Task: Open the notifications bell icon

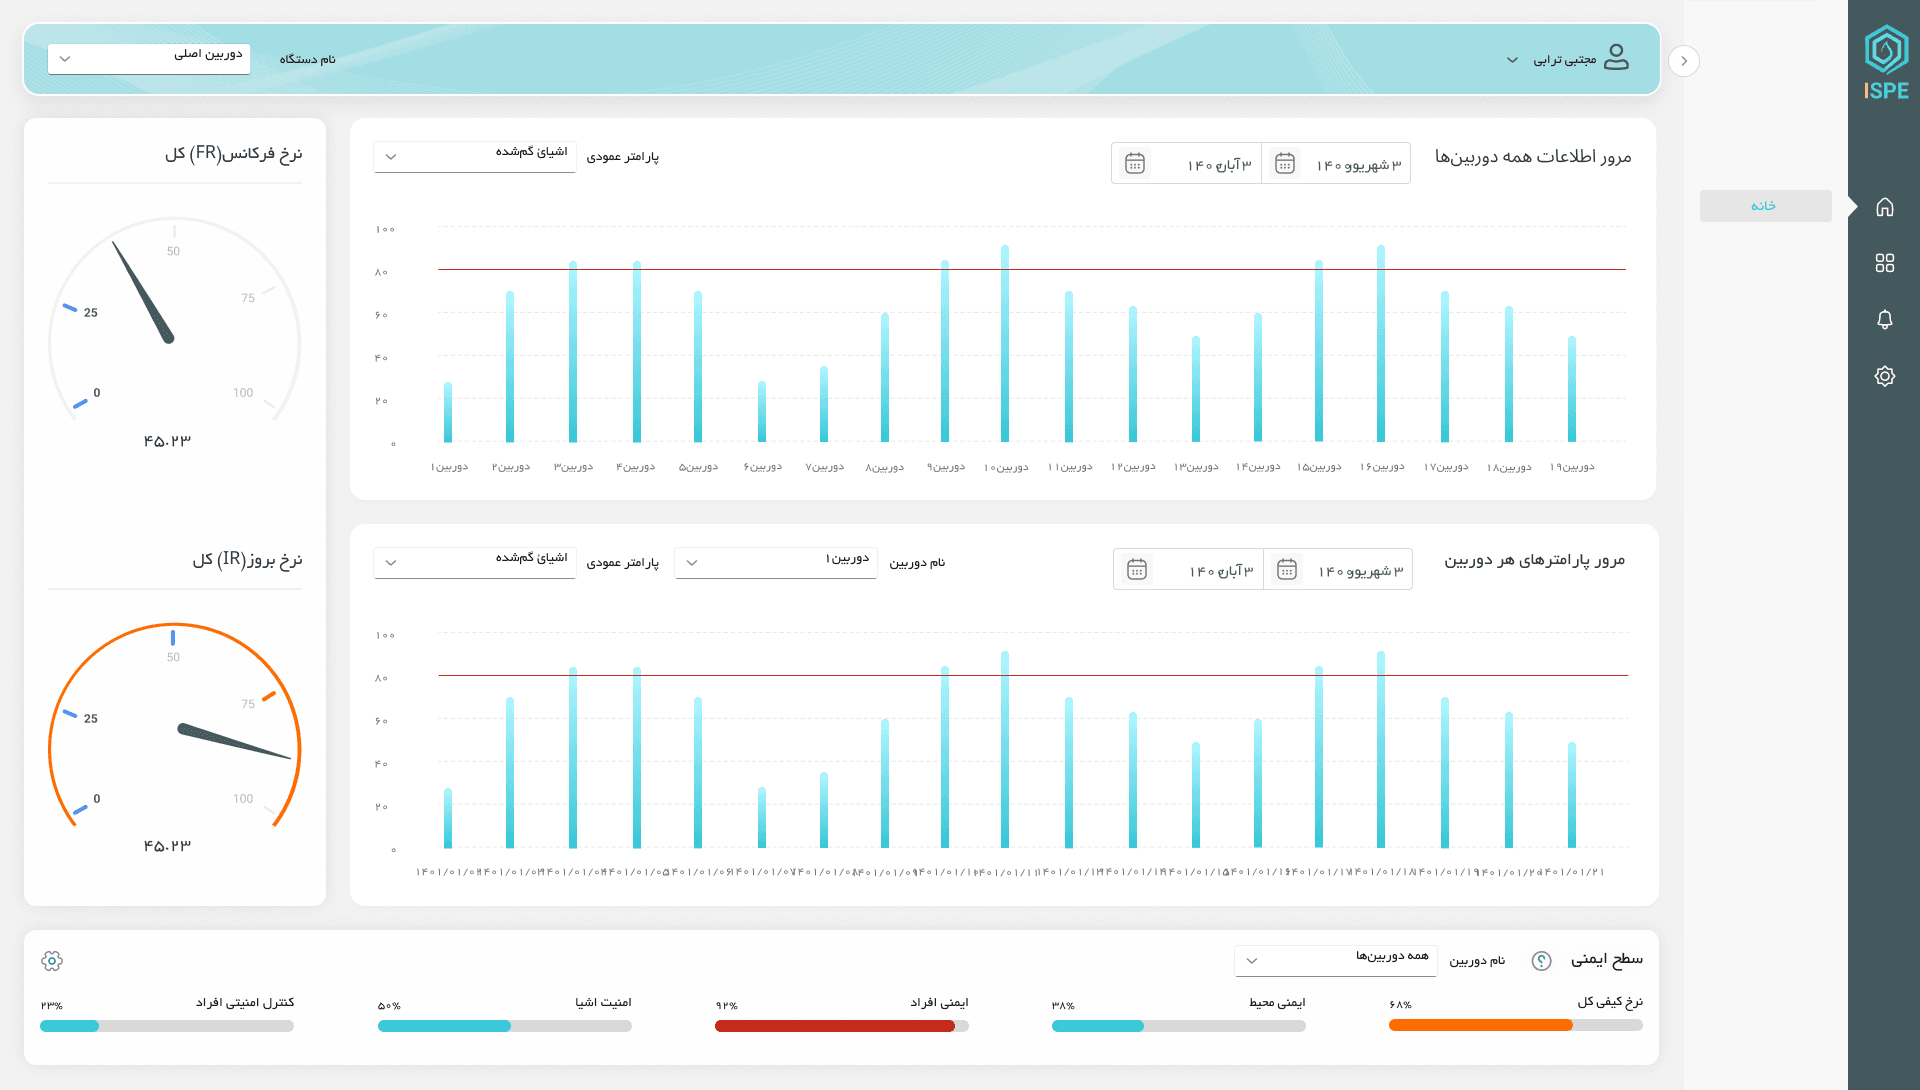Action: (1885, 320)
